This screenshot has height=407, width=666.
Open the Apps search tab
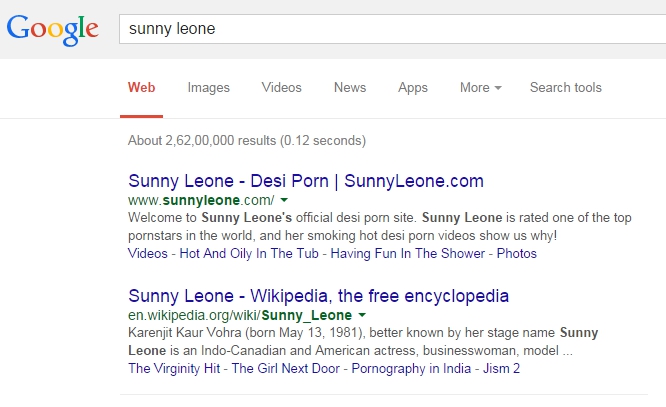[413, 88]
